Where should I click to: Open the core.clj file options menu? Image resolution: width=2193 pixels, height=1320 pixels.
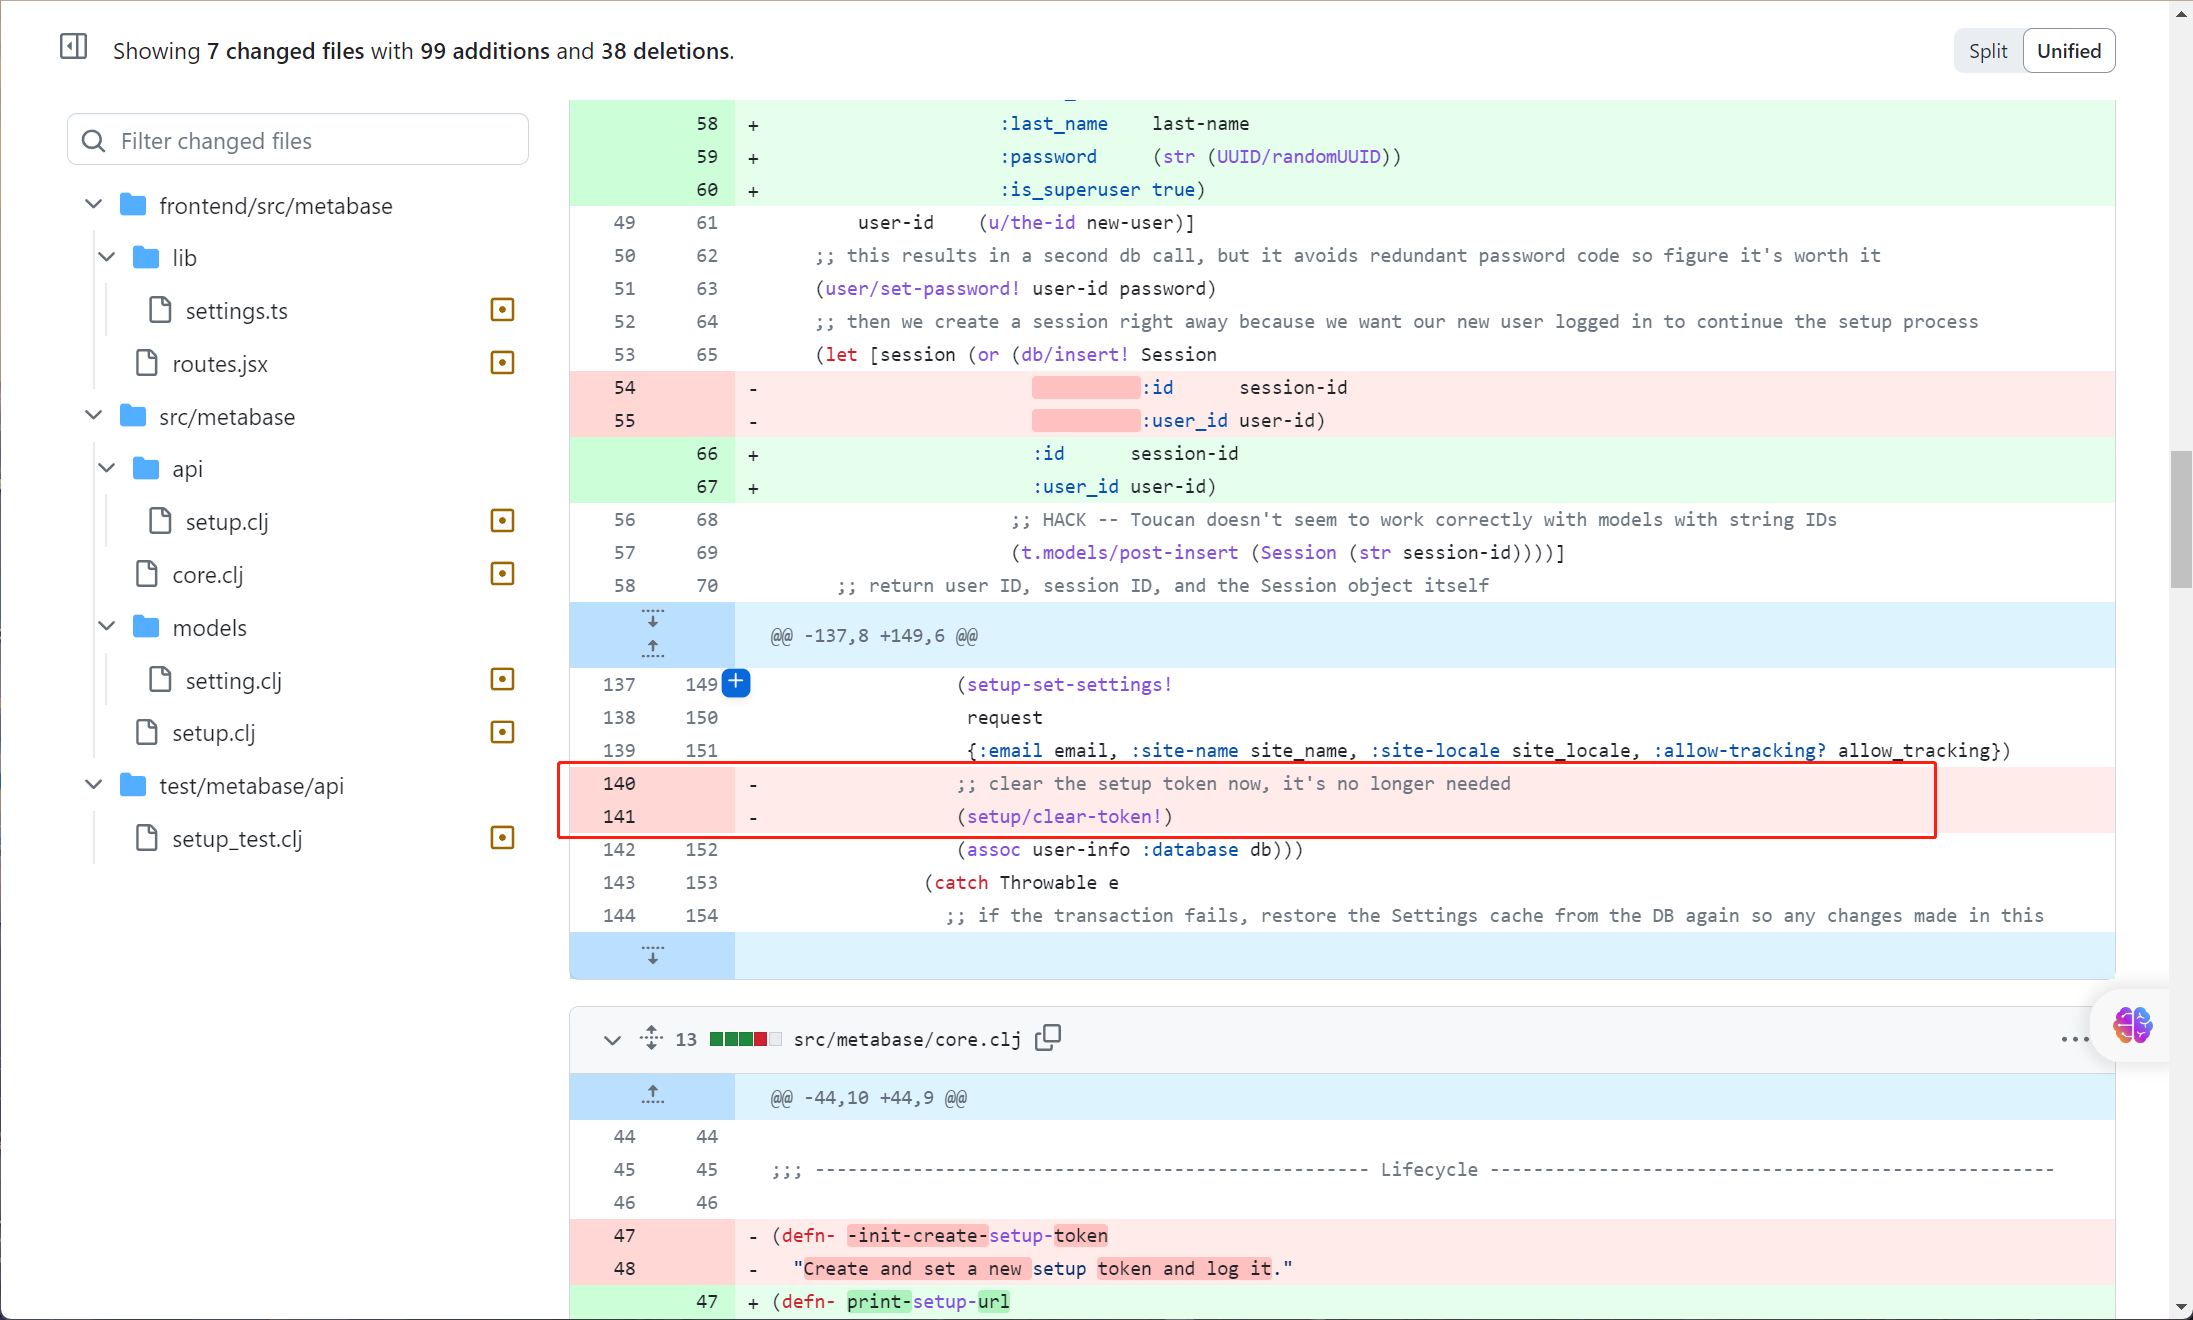point(2074,1039)
